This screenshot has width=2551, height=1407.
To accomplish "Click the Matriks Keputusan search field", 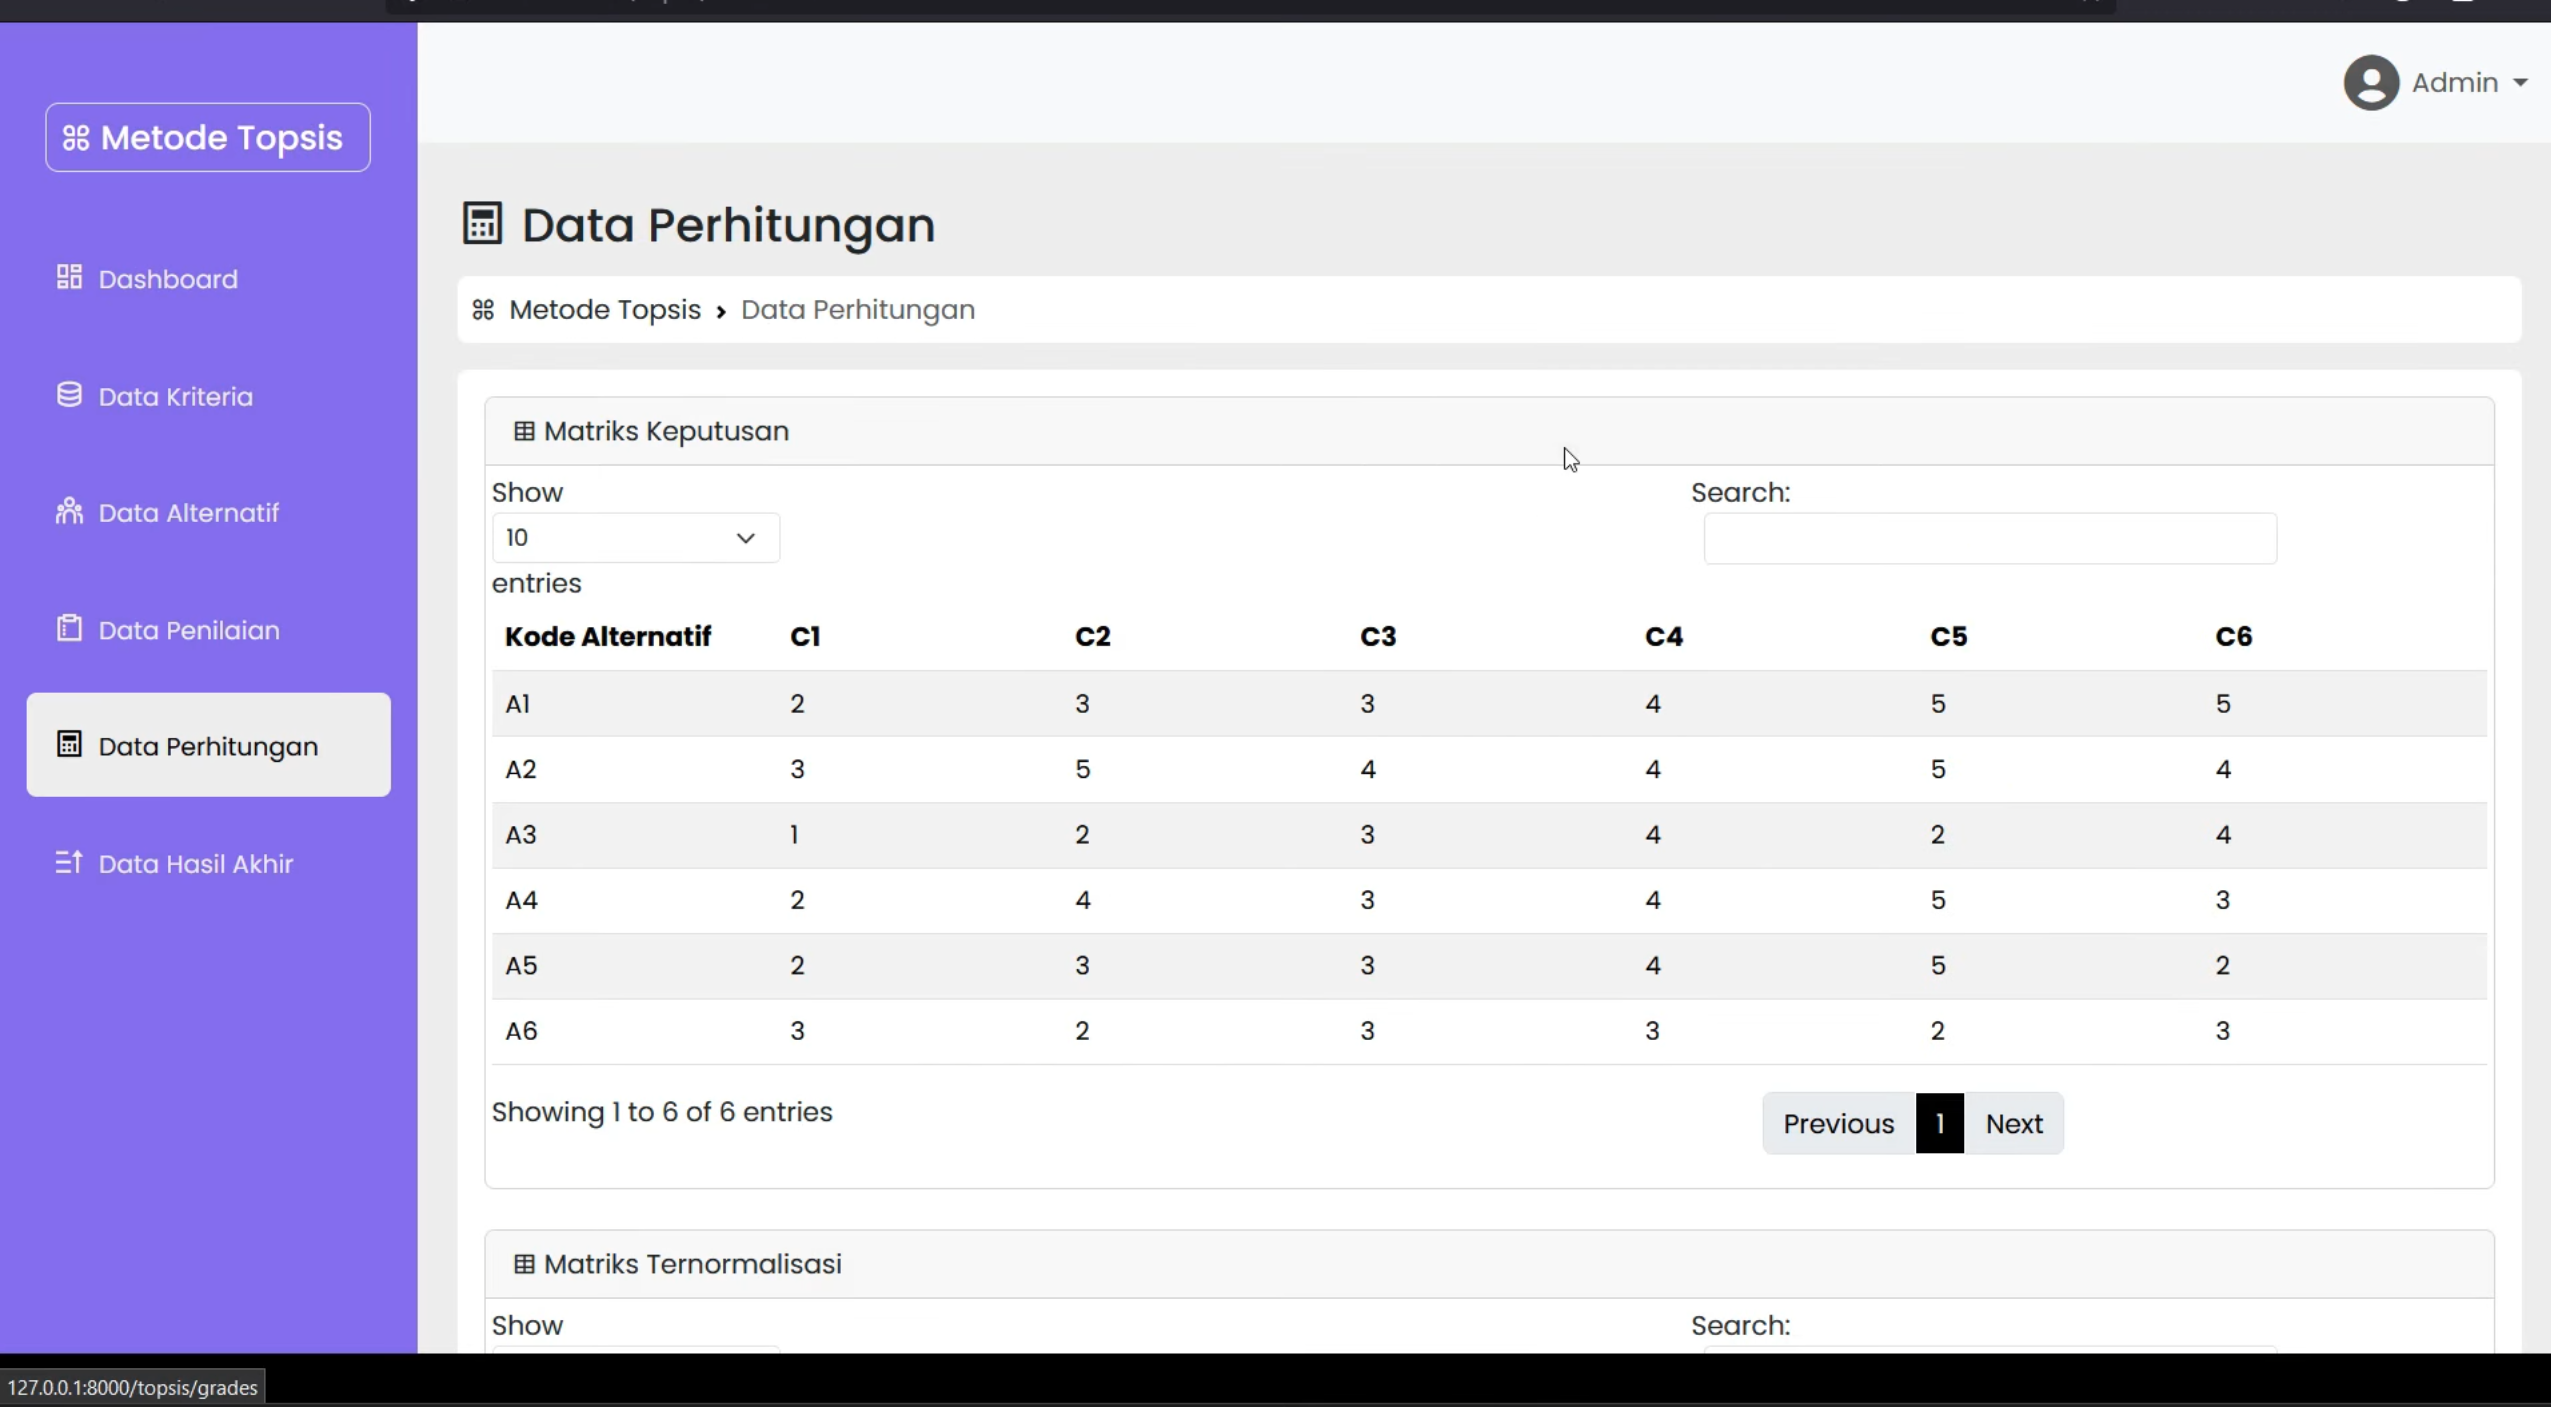I will click(1990, 539).
